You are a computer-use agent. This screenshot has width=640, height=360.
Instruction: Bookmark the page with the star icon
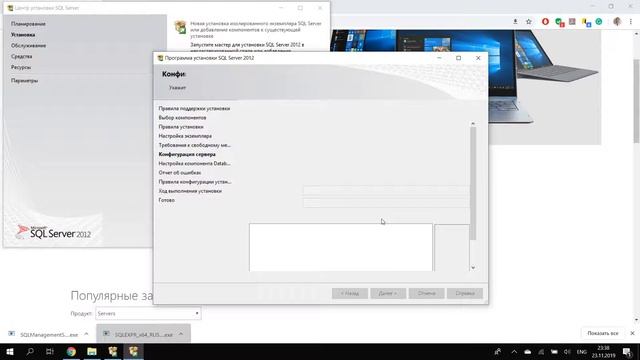click(529, 22)
